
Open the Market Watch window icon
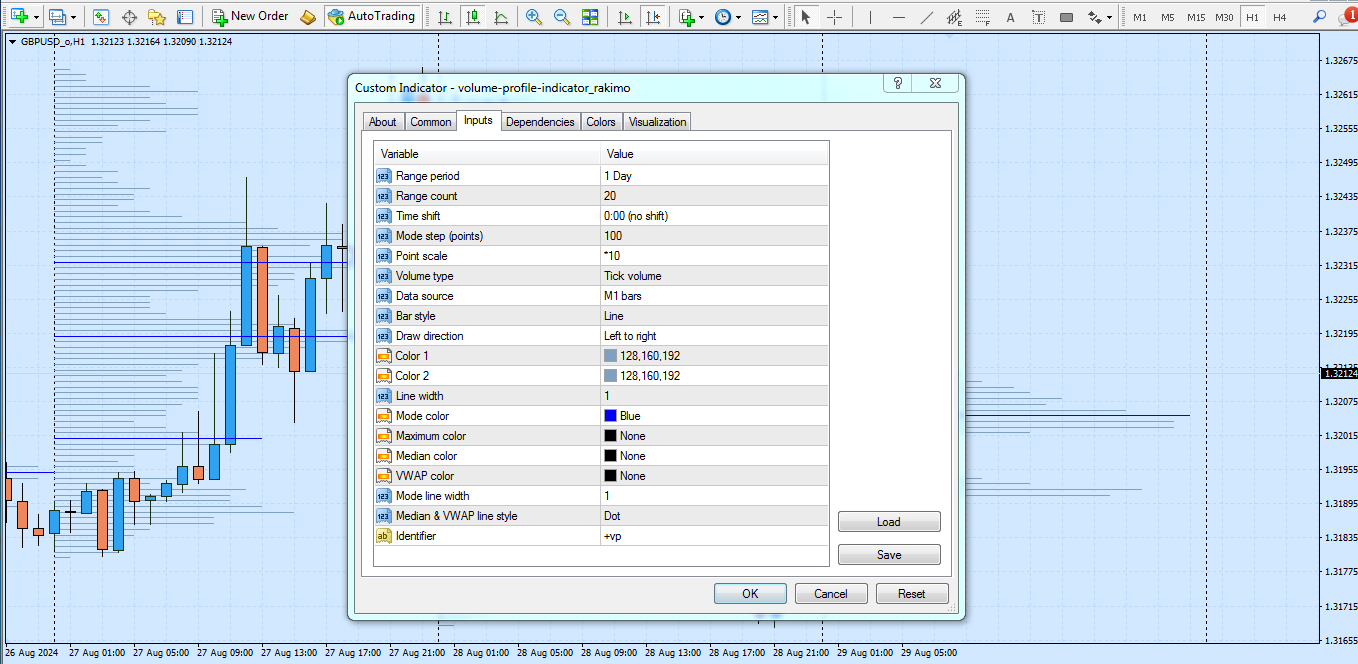(101, 17)
